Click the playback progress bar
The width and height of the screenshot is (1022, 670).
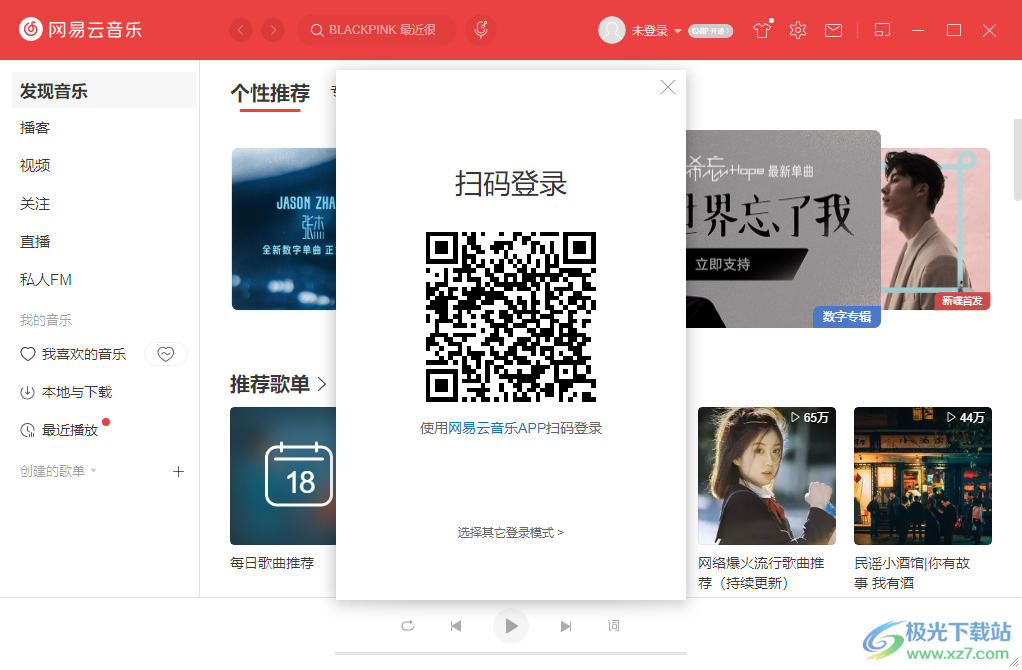(511, 653)
